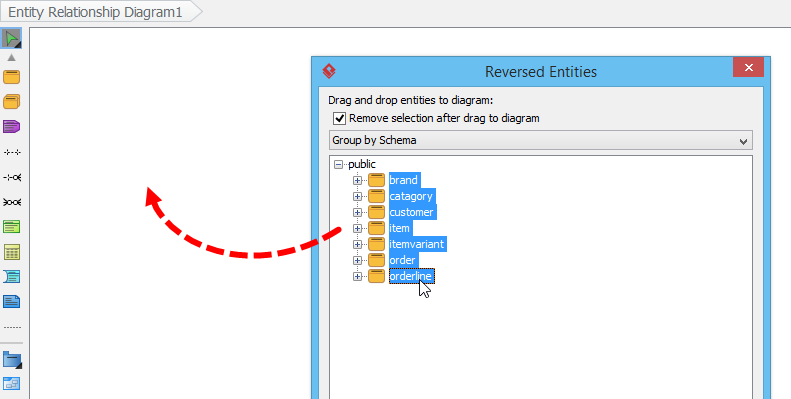Select the stacked entities tool
The image size is (791, 399).
tap(12, 101)
